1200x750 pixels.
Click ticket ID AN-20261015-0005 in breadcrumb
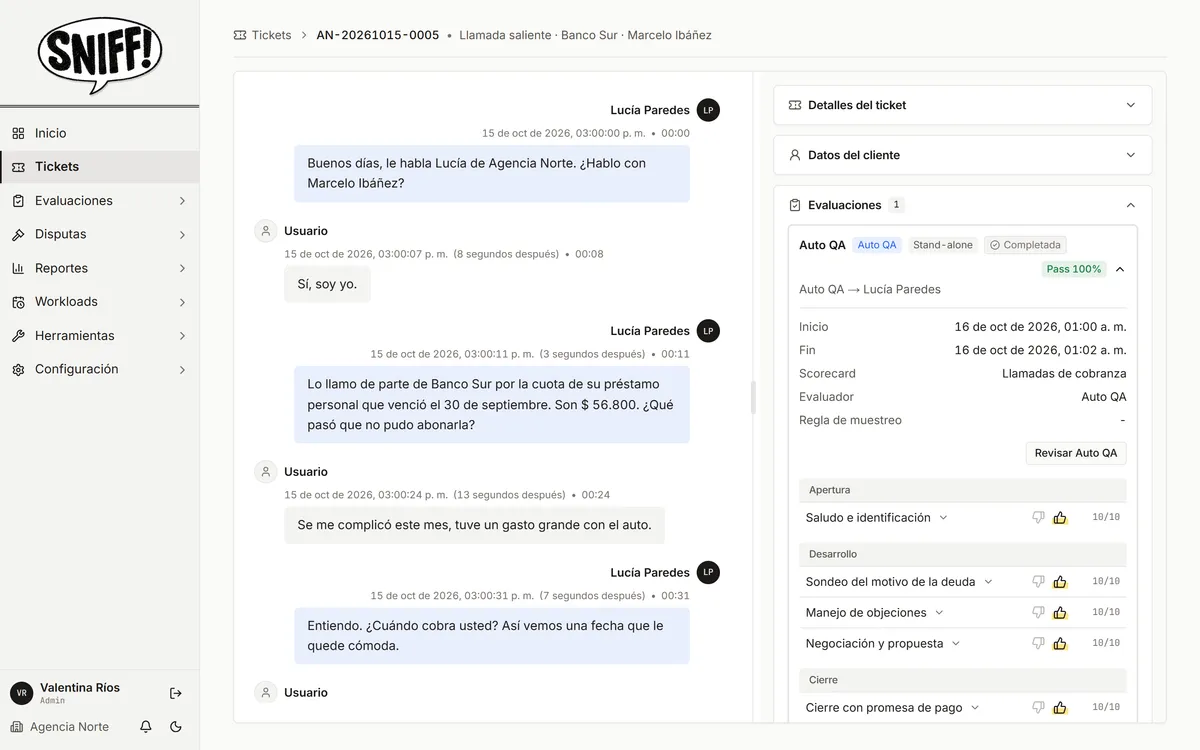pos(378,35)
